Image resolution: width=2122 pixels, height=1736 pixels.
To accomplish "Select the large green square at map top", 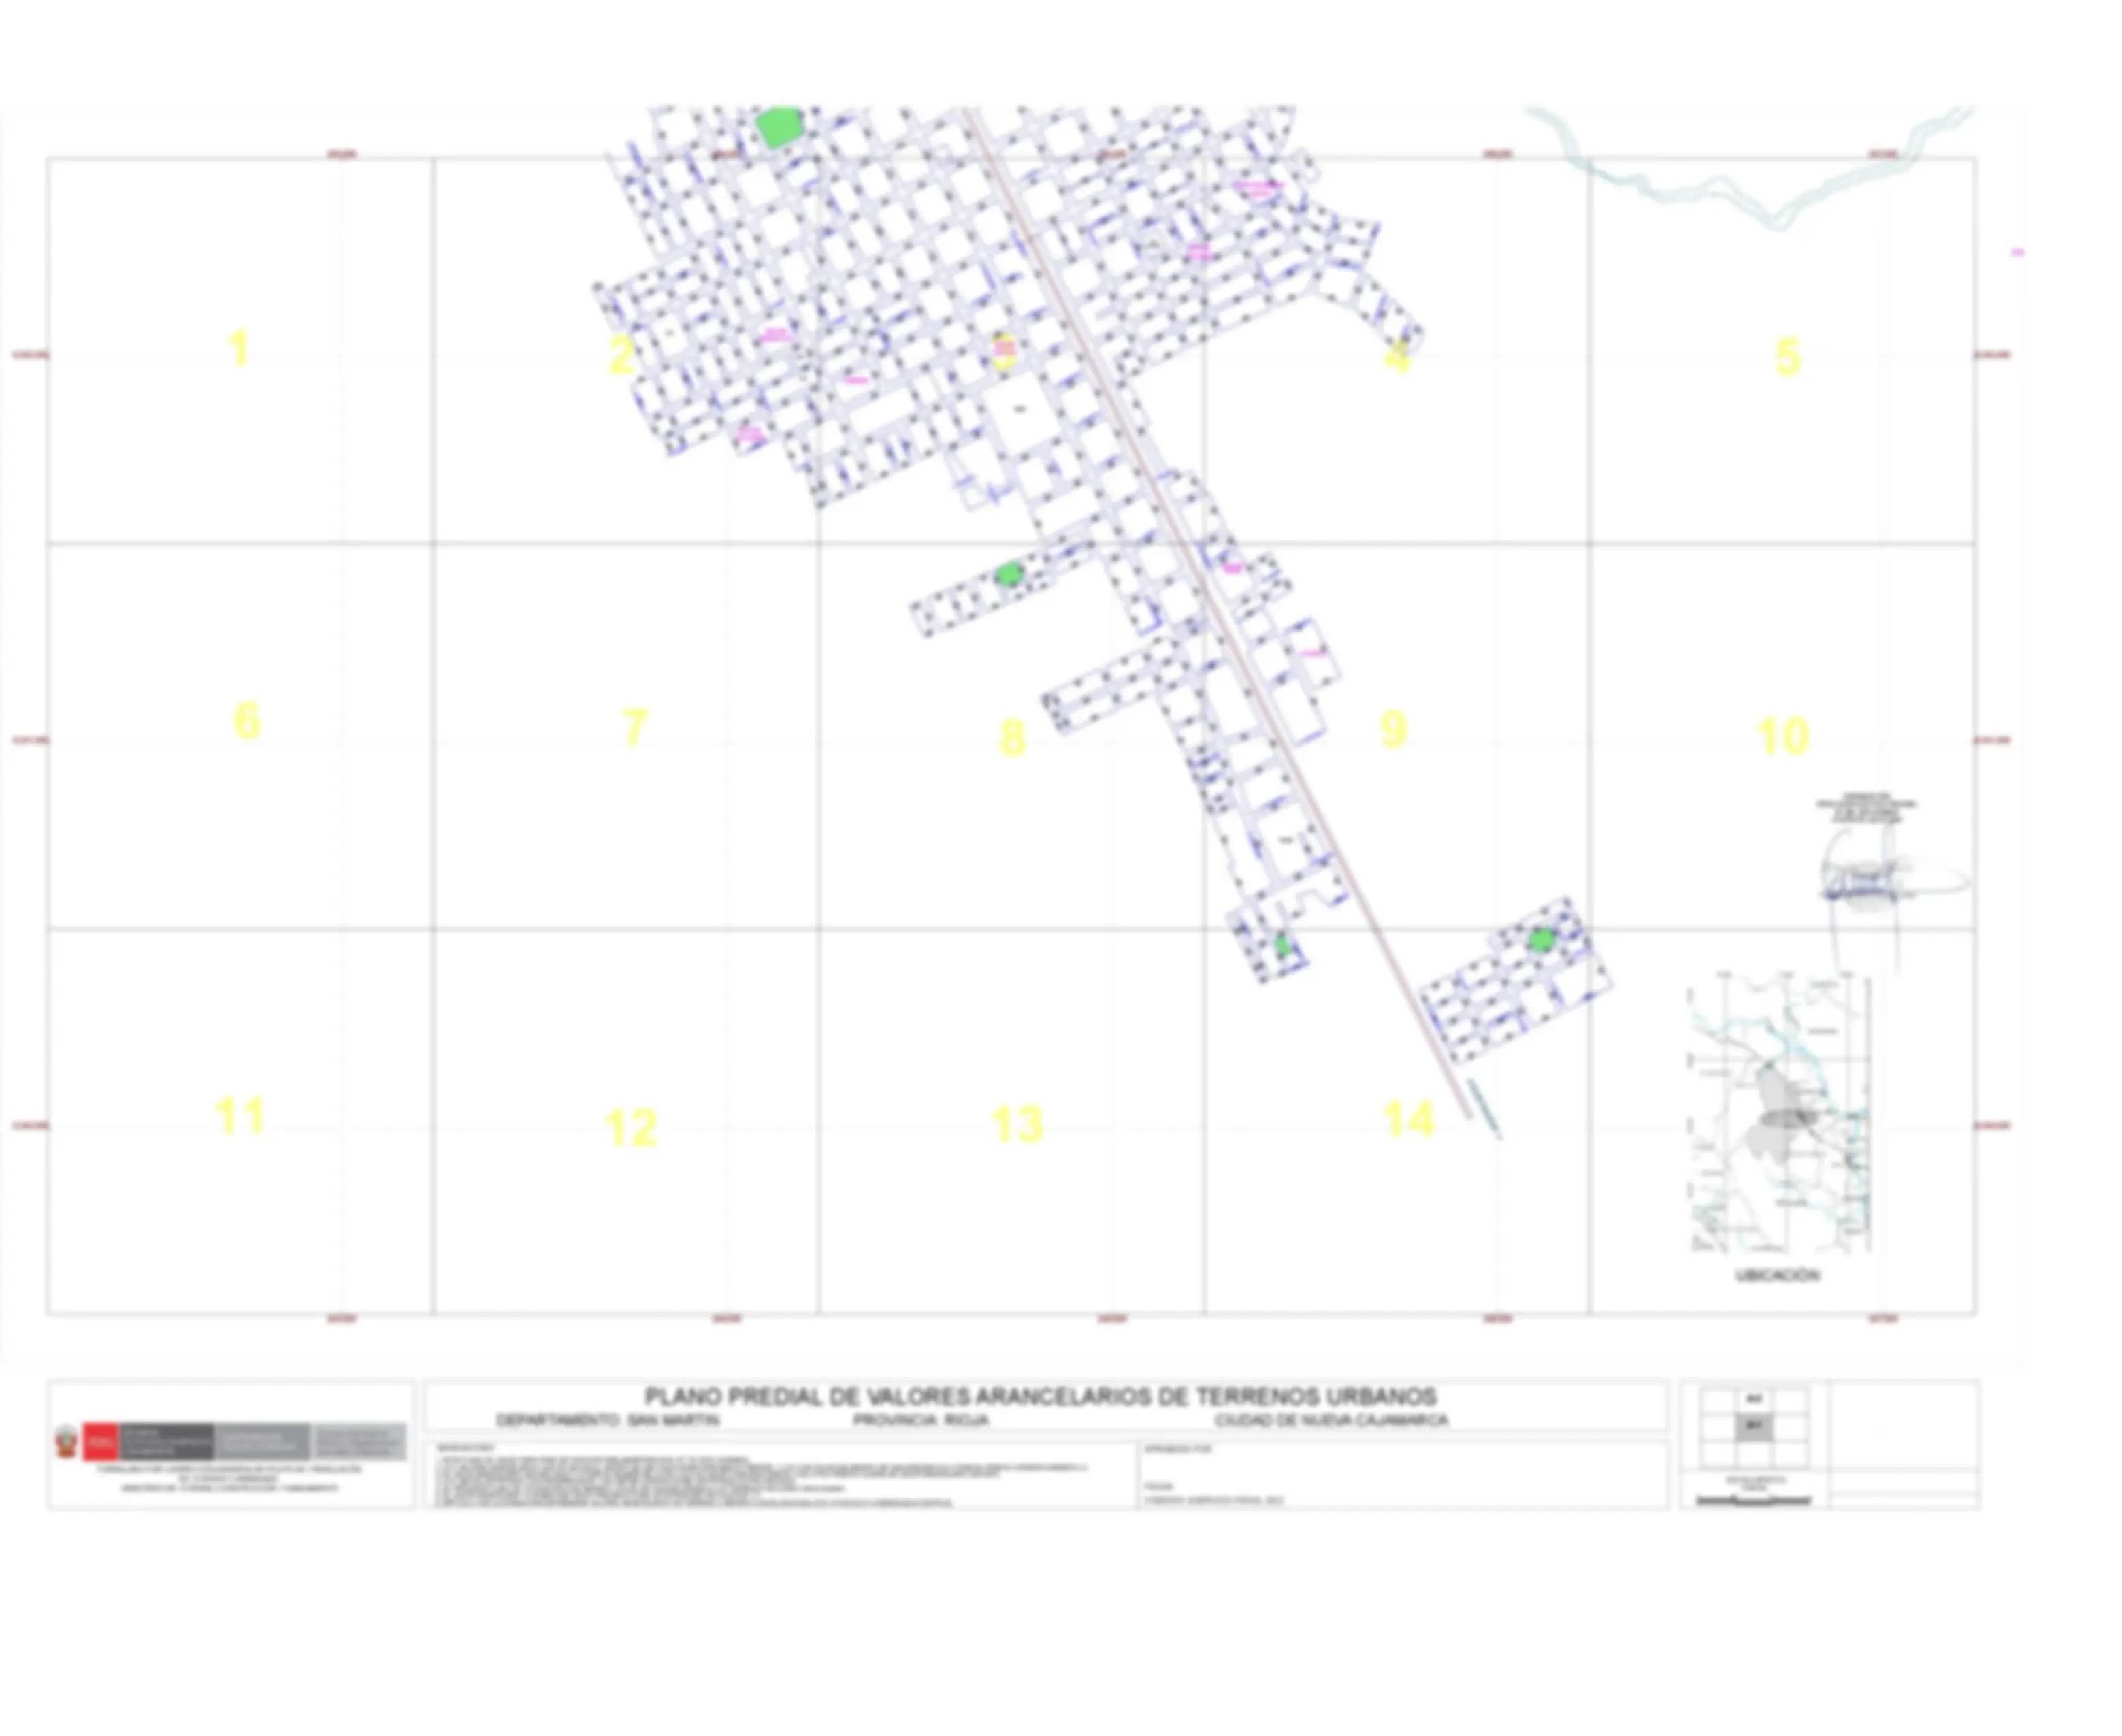I will click(x=779, y=127).
